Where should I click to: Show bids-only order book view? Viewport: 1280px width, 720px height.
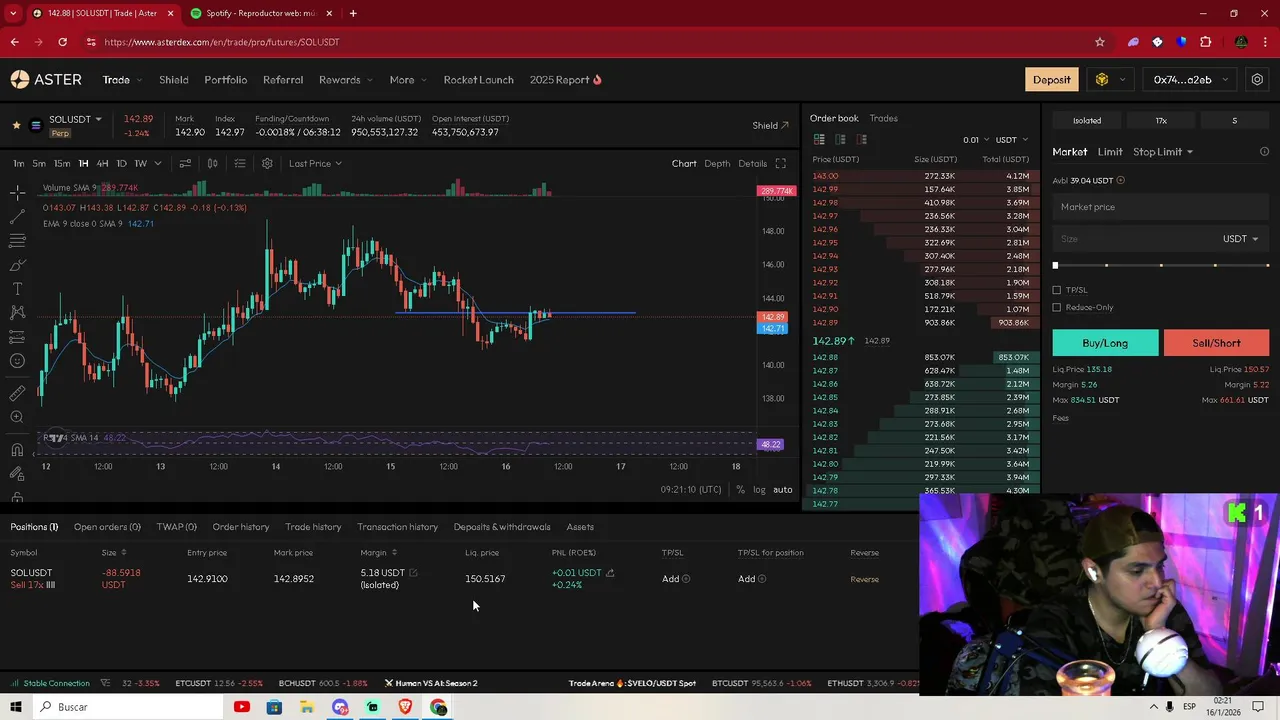841,139
